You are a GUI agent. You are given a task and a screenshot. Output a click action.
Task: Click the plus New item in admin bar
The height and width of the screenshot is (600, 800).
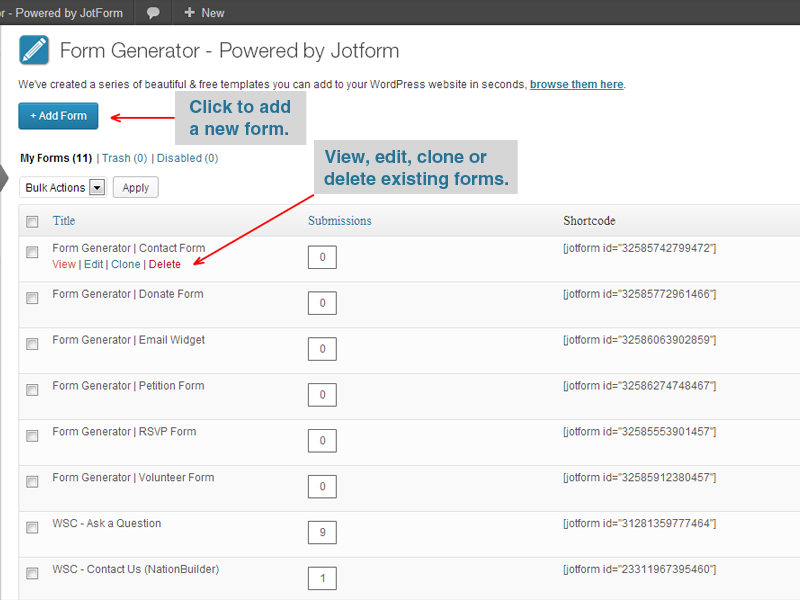[204, 13]
